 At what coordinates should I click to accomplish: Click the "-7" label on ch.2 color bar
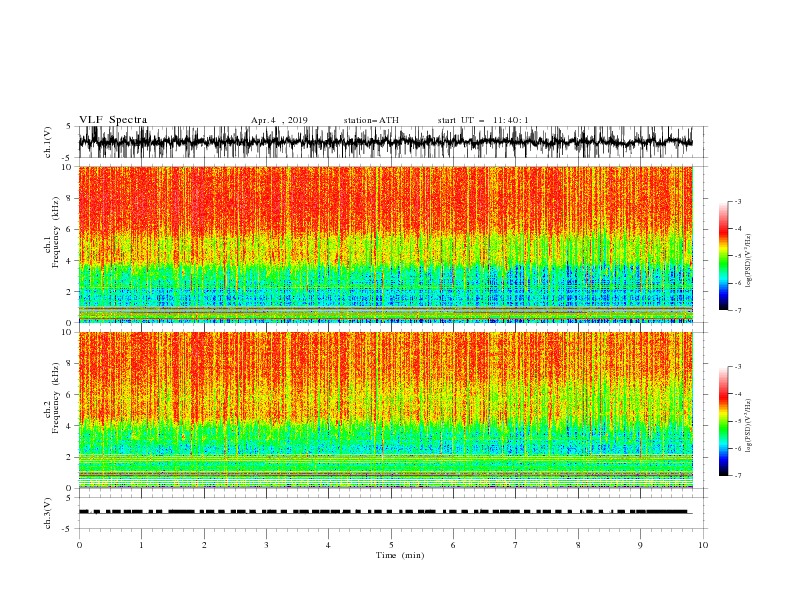pos(737,476)
